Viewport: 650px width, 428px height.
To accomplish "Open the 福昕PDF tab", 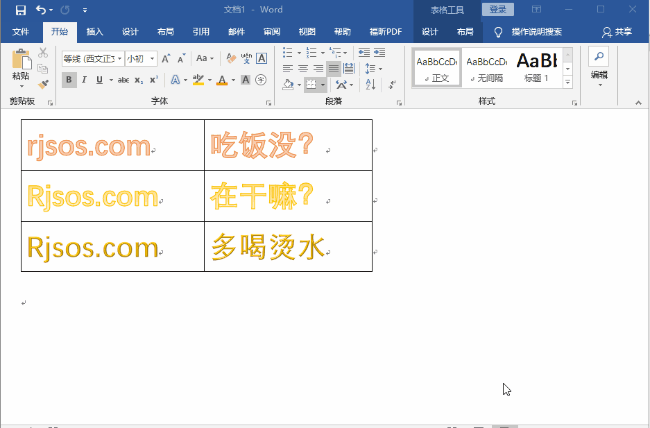I will [x=386, y=32].
